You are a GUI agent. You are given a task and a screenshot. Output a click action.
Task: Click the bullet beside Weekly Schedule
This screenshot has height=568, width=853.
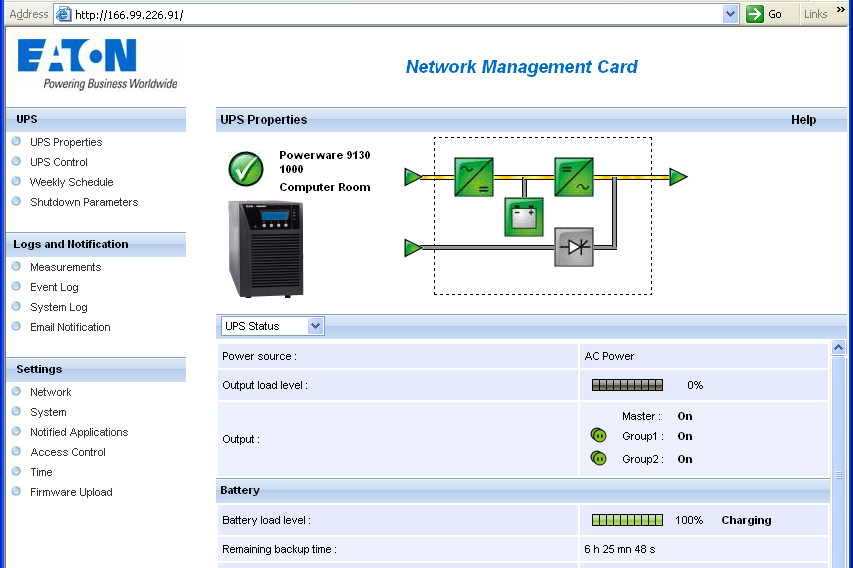(16, 181)
